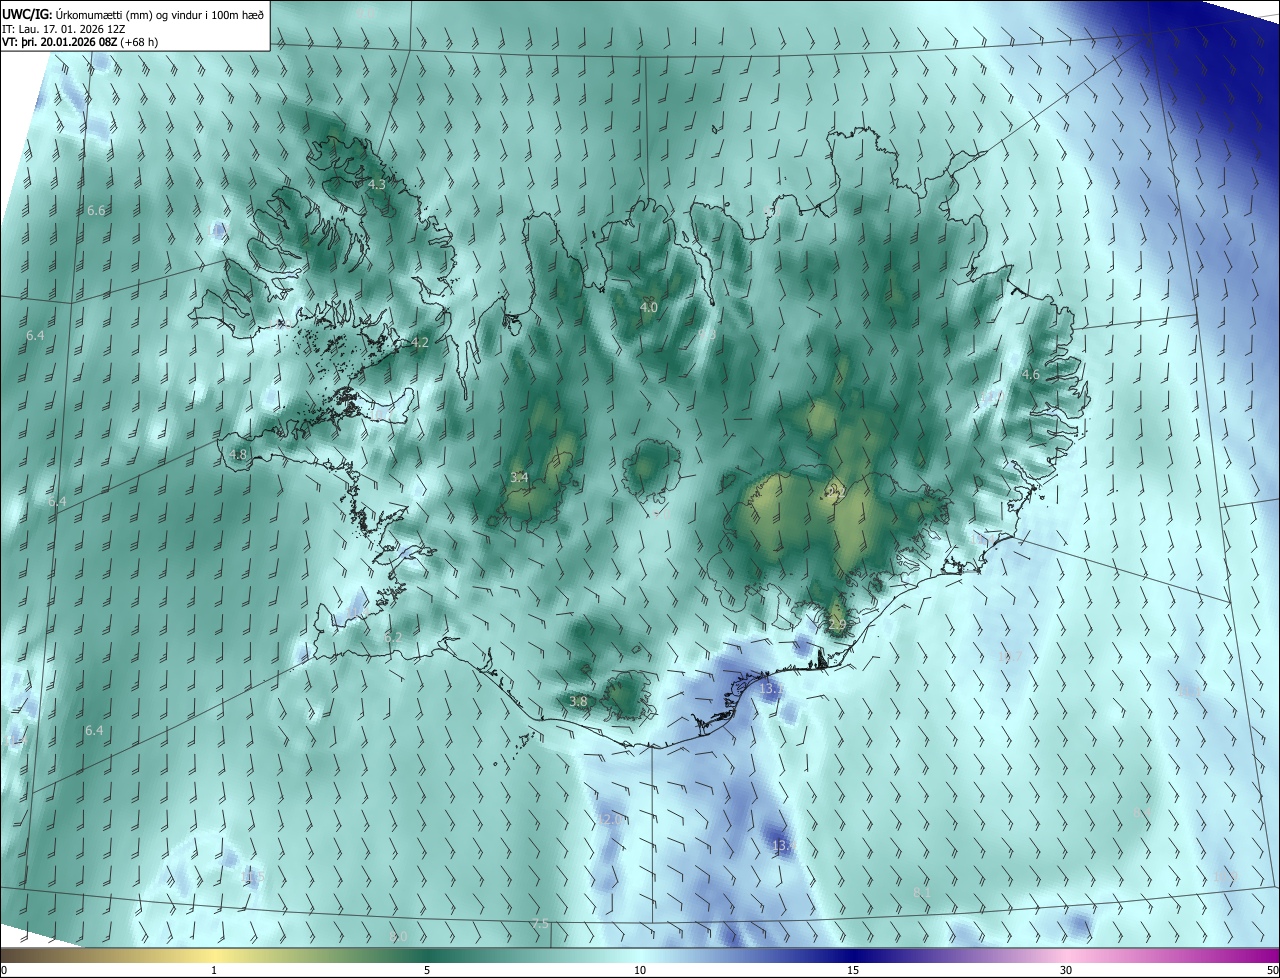Click the 13.4 value label
This screenshot has height=978, width=1280.
click(x=782, y=847)
